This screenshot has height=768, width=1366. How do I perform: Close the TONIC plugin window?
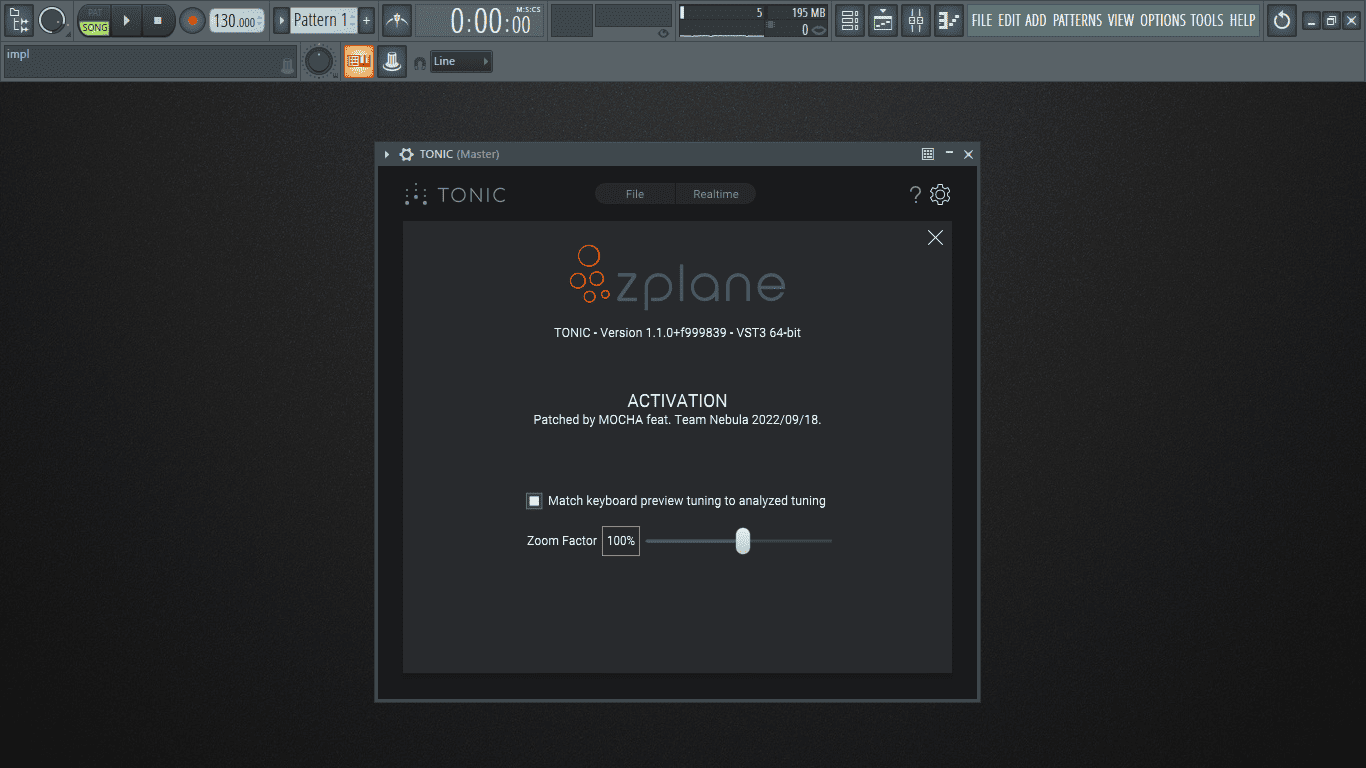click(968, 154)
